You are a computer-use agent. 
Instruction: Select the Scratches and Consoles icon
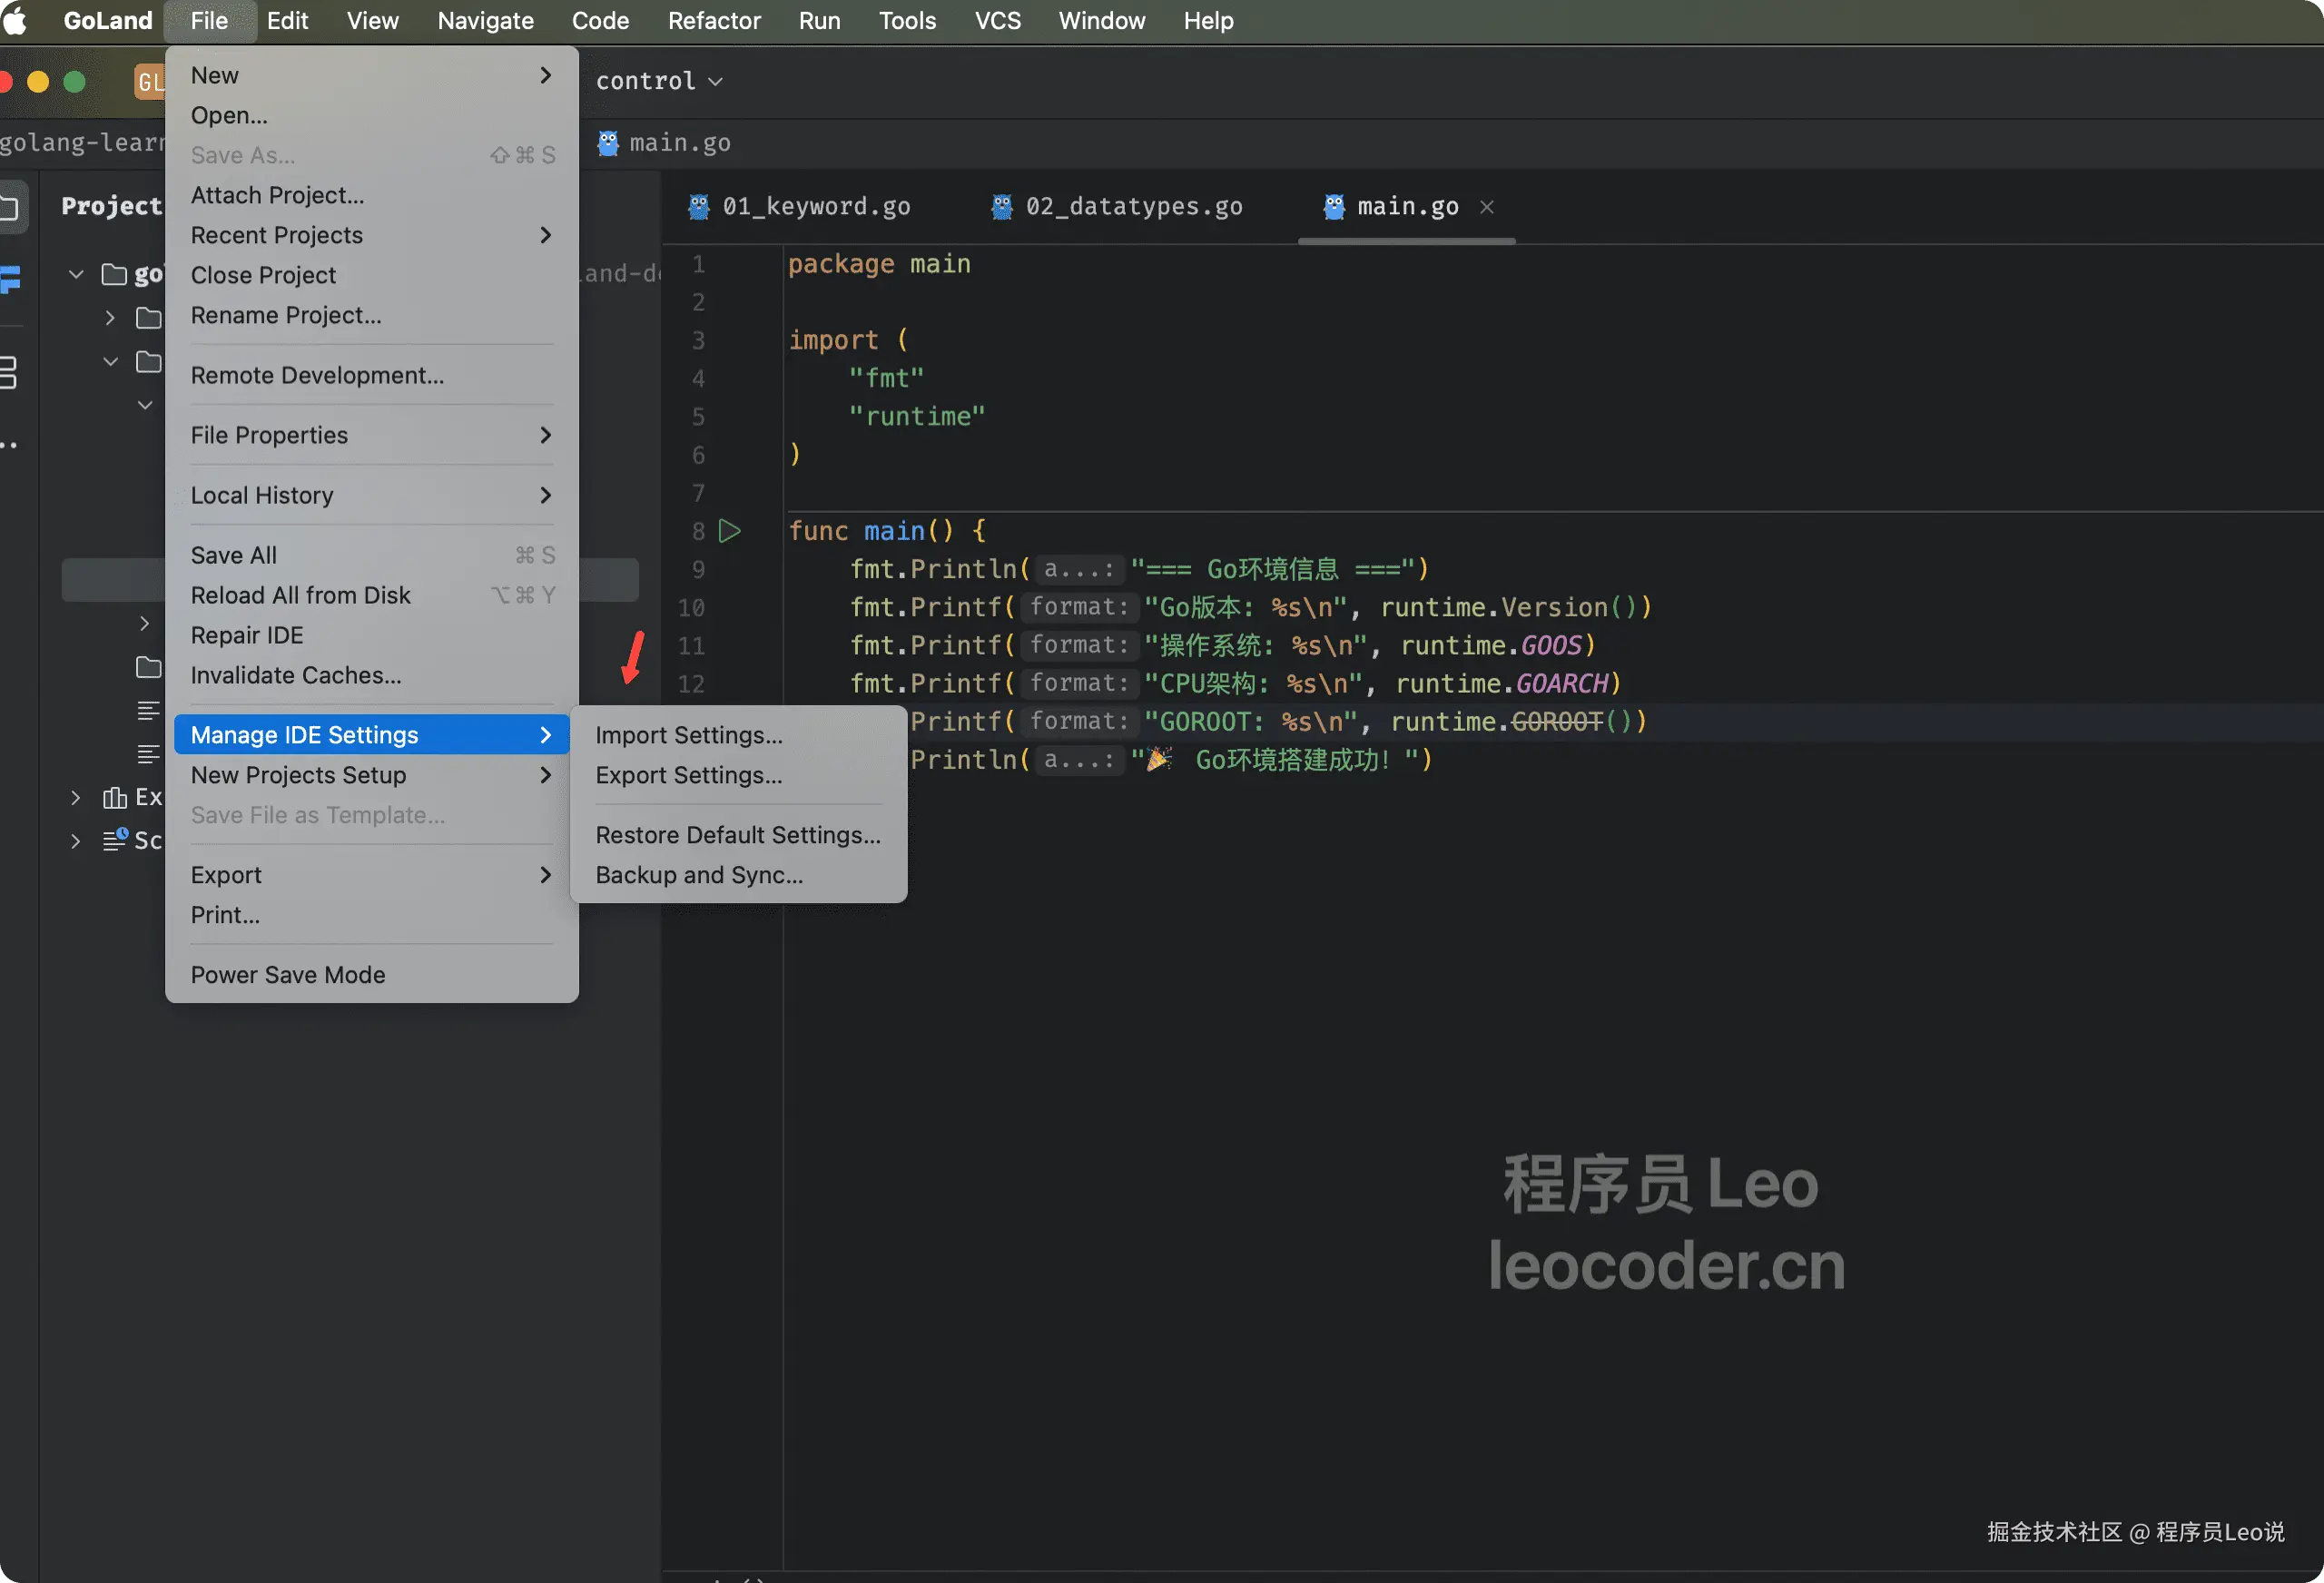tap(115, 840)
